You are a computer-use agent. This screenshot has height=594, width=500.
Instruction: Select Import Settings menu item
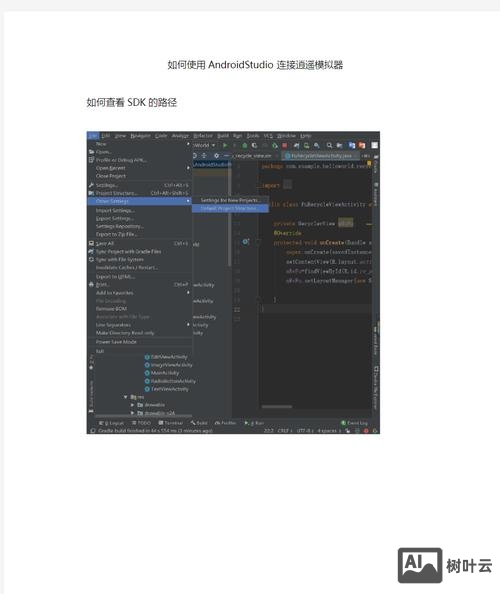(x=139, y=210)
